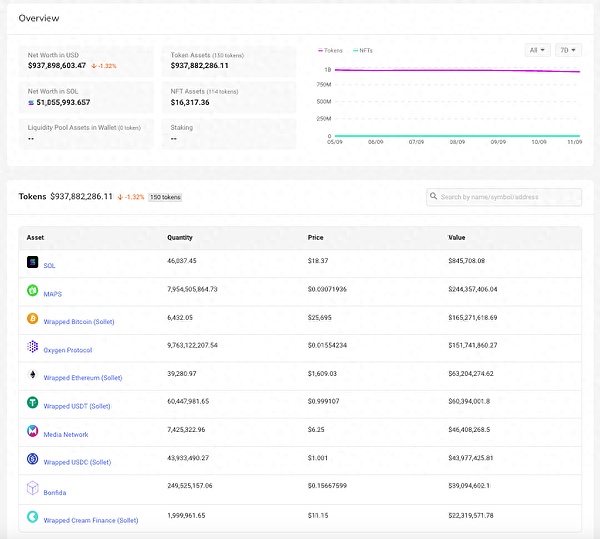
Task: Click the Price column header
Action: click(x=317, y=238)
